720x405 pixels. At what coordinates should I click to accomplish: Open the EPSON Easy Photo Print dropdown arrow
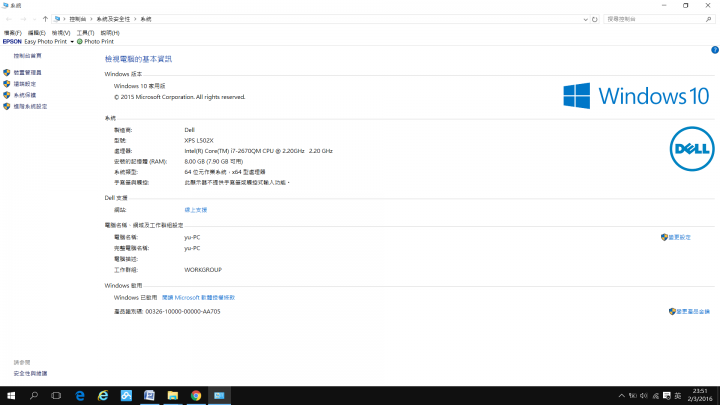point(72,42)
